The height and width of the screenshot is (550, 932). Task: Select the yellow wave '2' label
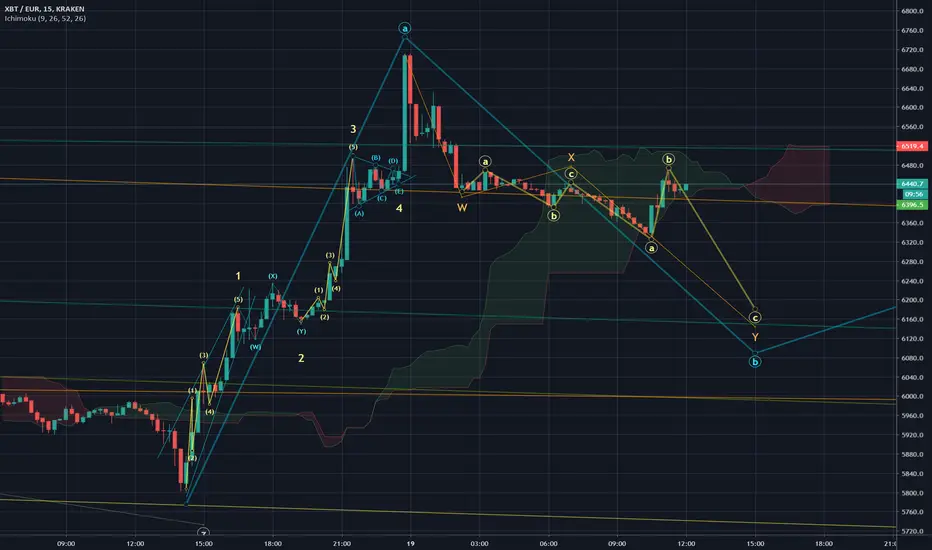301,358
